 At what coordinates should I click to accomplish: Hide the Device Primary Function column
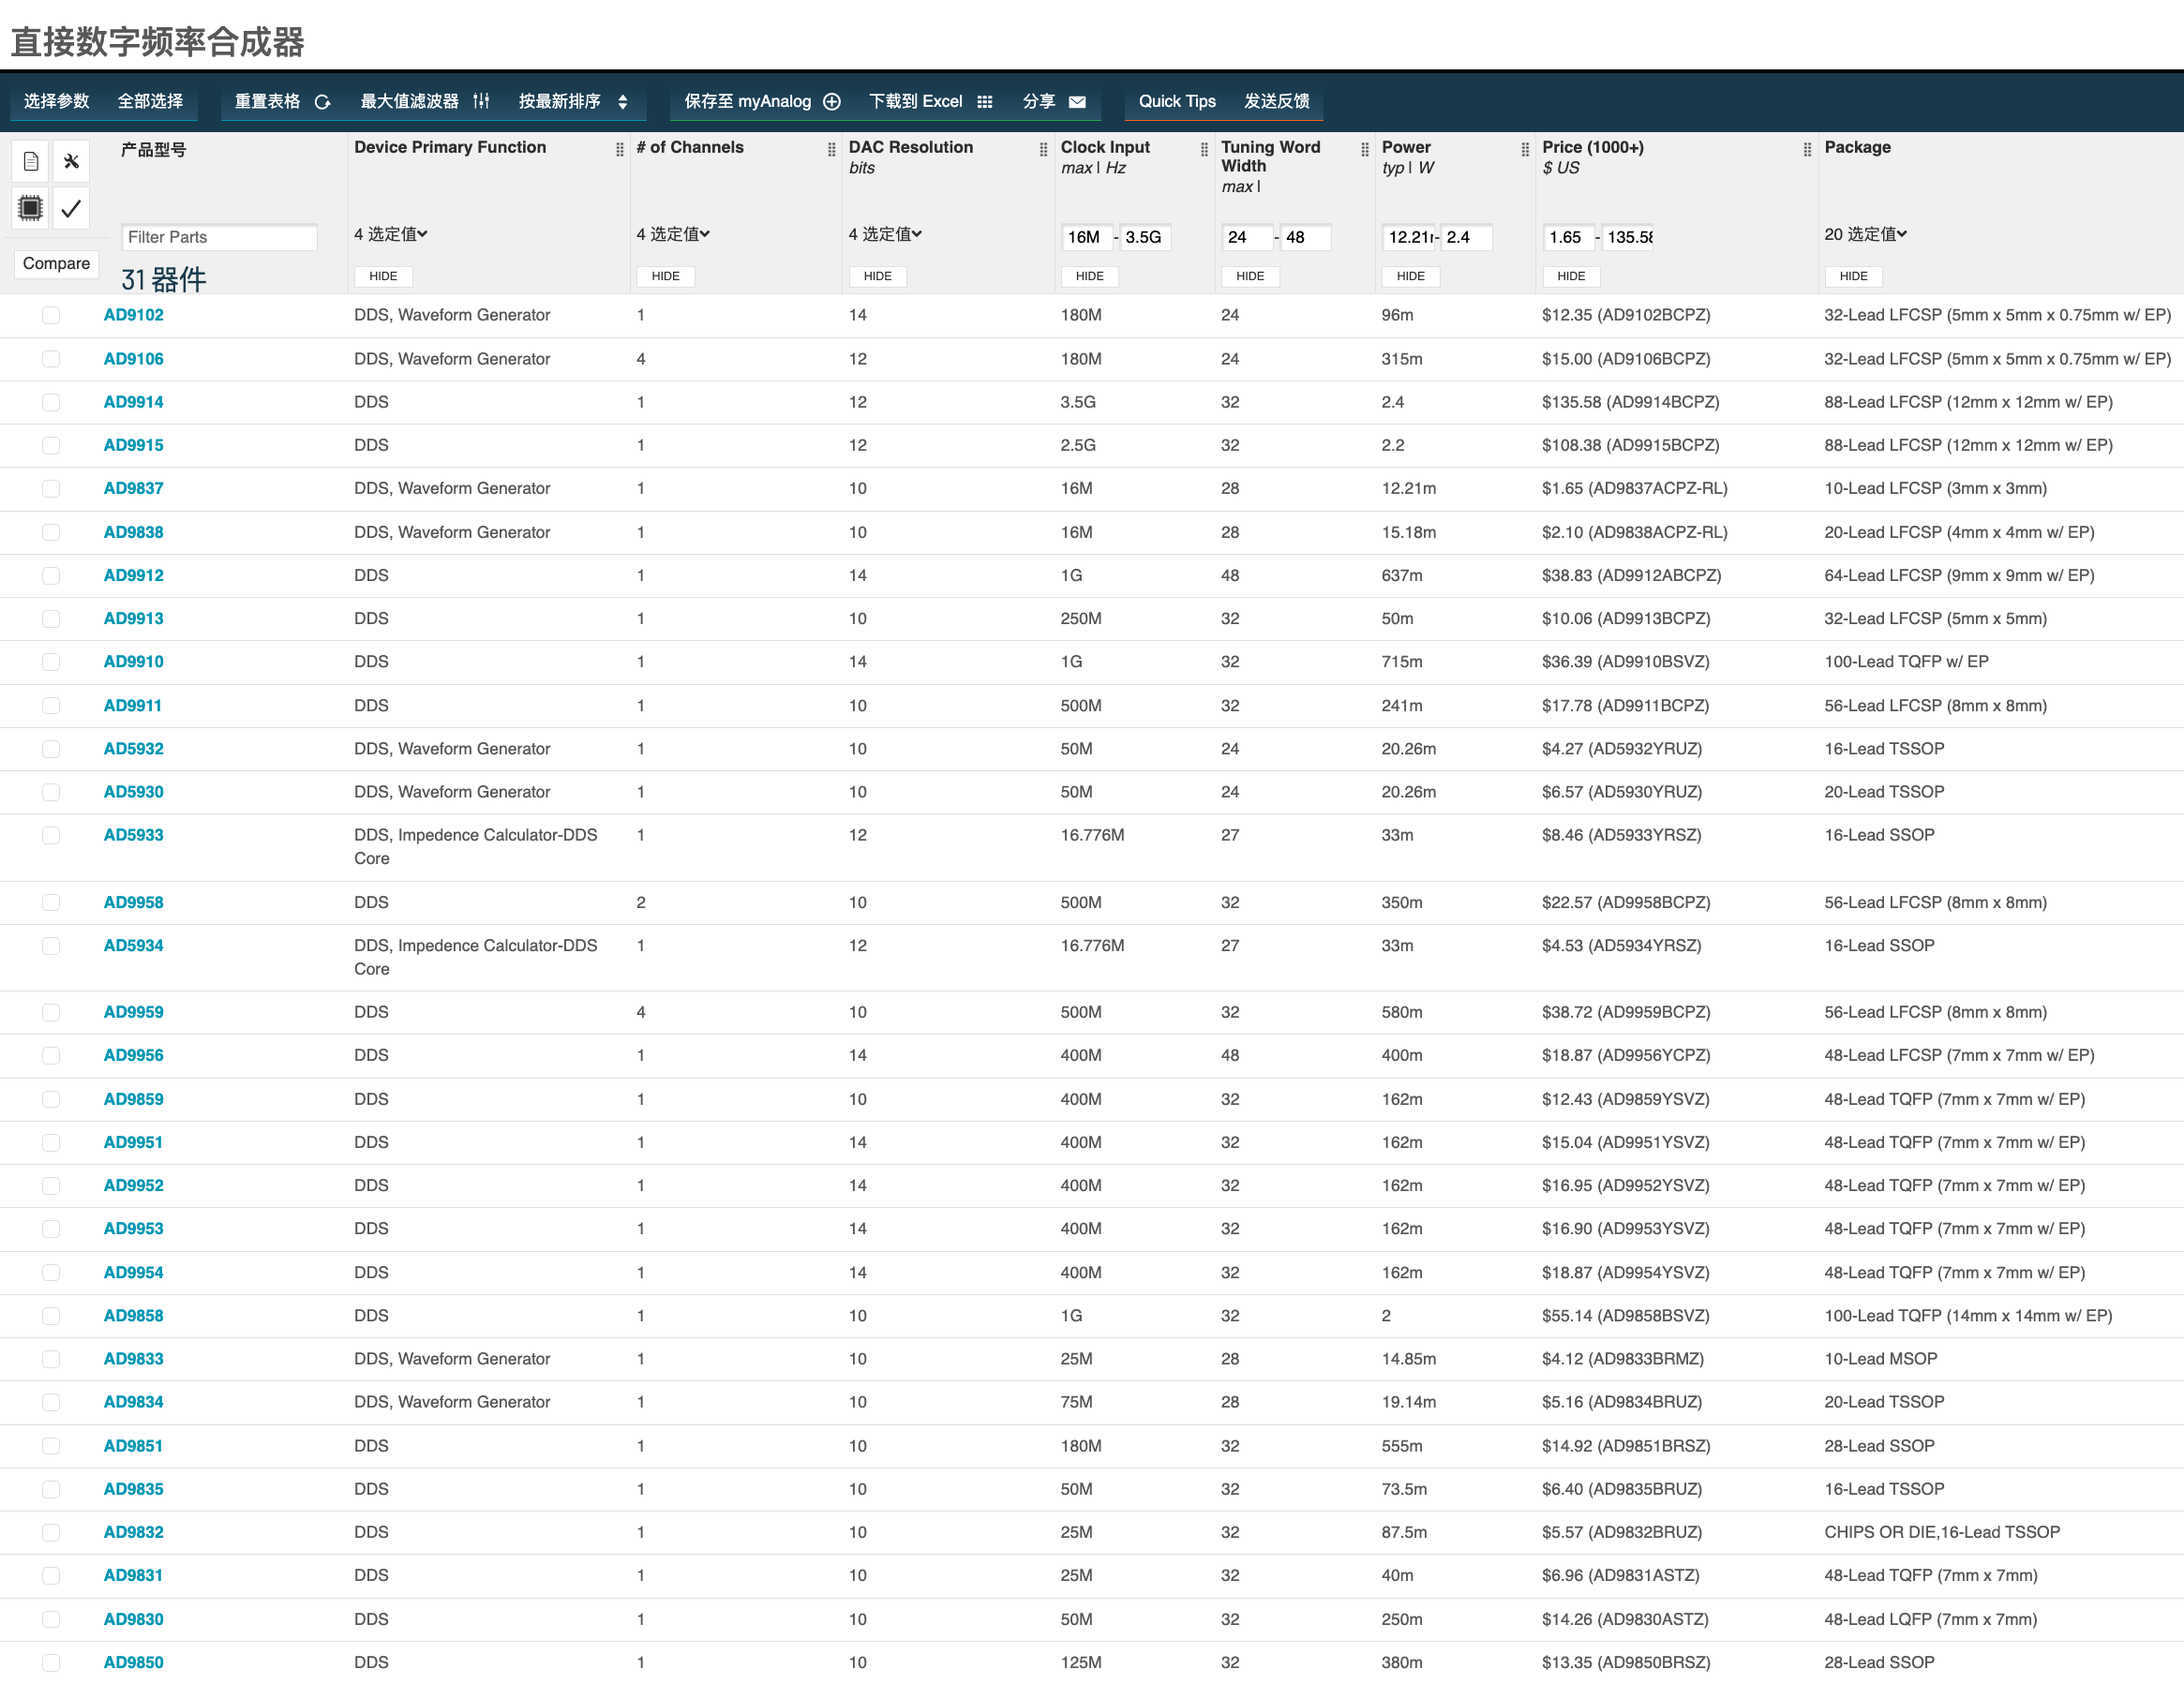point(383,276)
